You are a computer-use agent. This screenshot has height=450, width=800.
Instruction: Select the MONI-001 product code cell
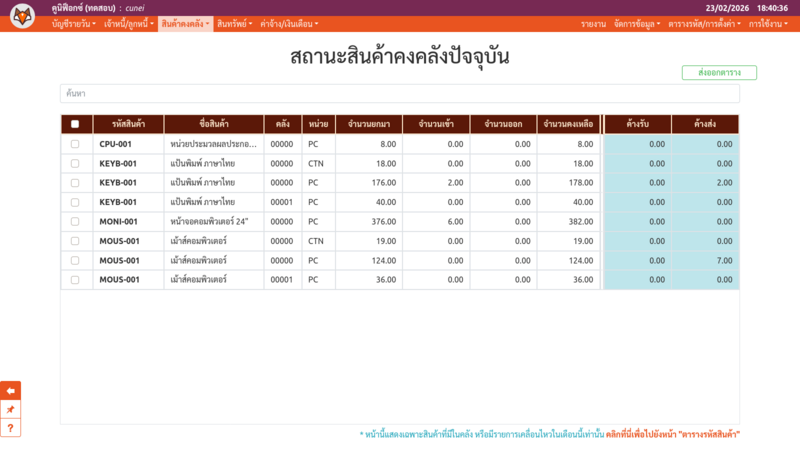tap(128, 221)
